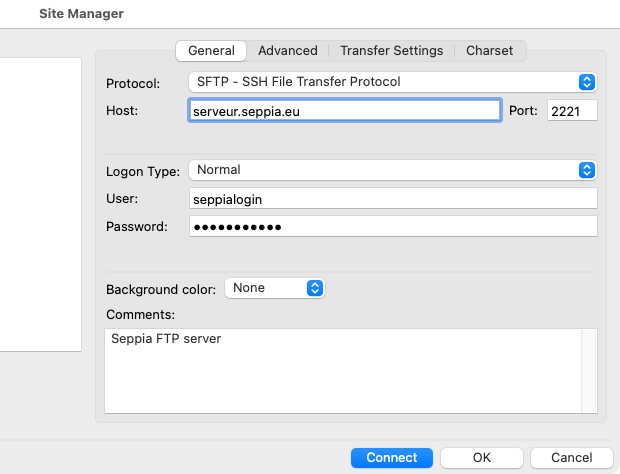Click the "Comments:" label

(x=141, y=315)
